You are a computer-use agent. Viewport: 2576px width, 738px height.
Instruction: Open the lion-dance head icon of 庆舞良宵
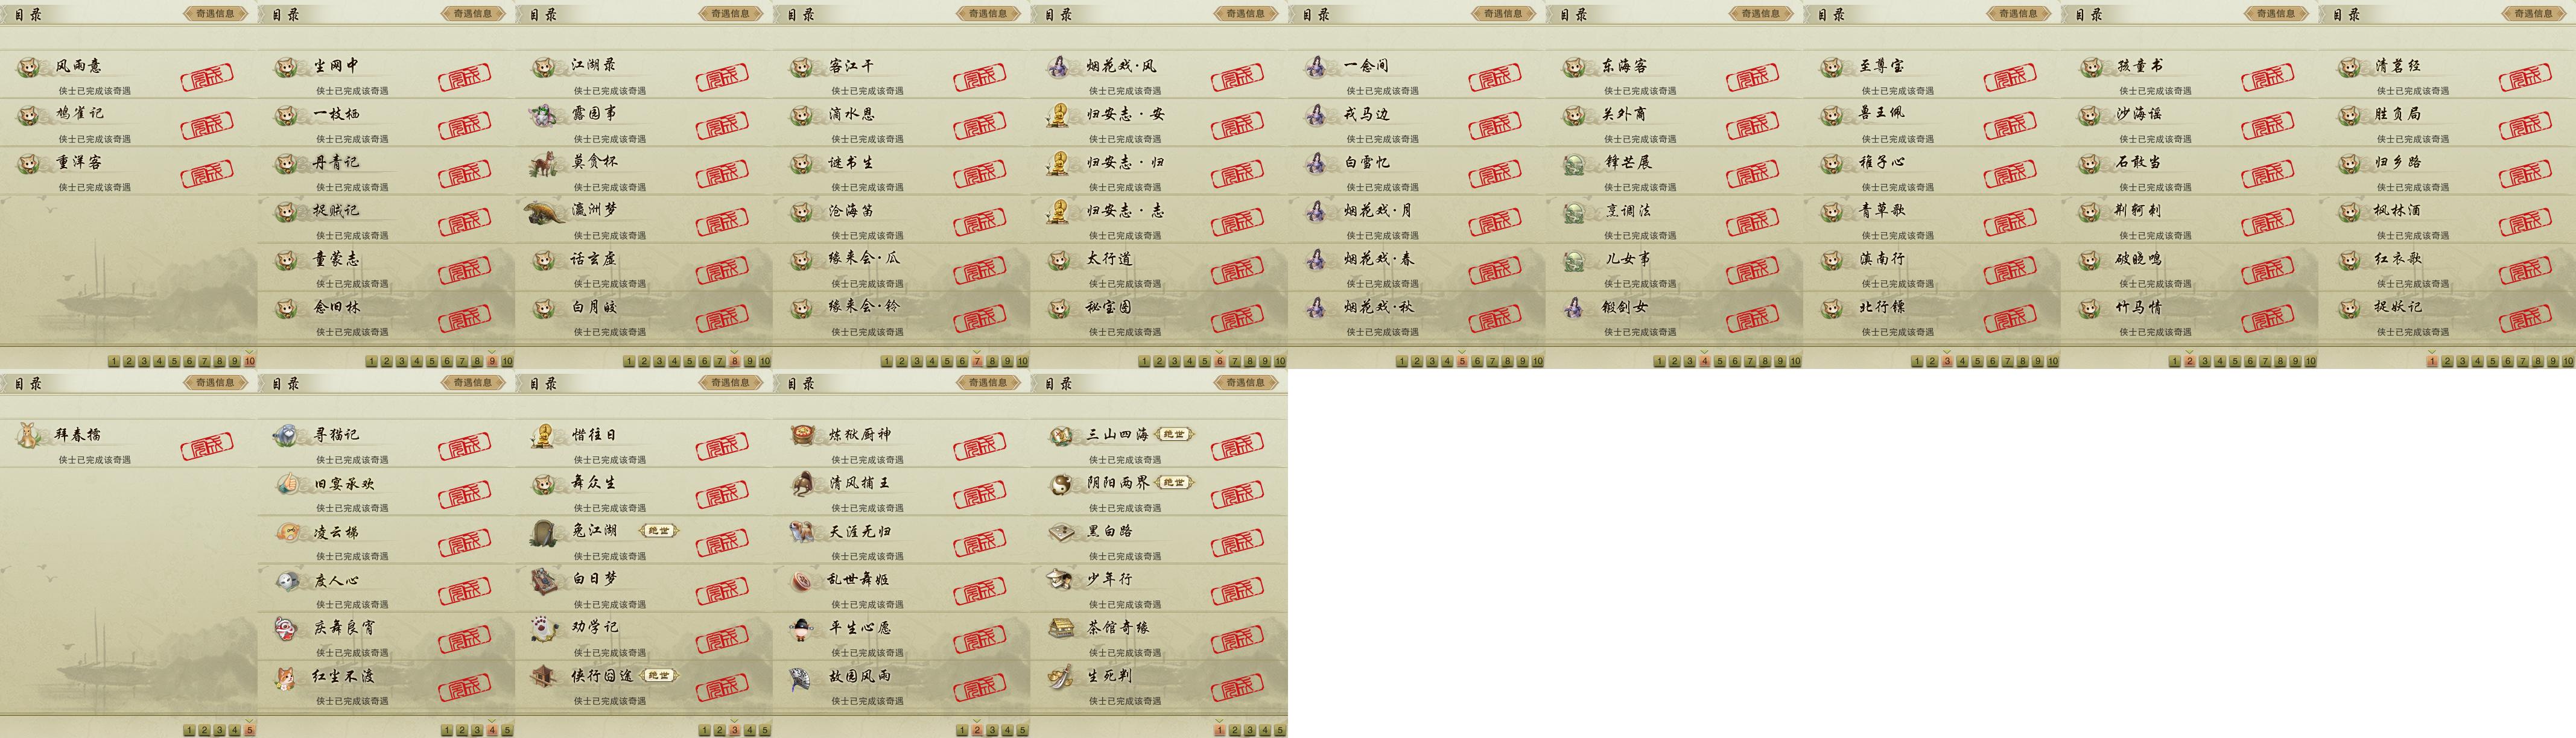coord(287,628)
